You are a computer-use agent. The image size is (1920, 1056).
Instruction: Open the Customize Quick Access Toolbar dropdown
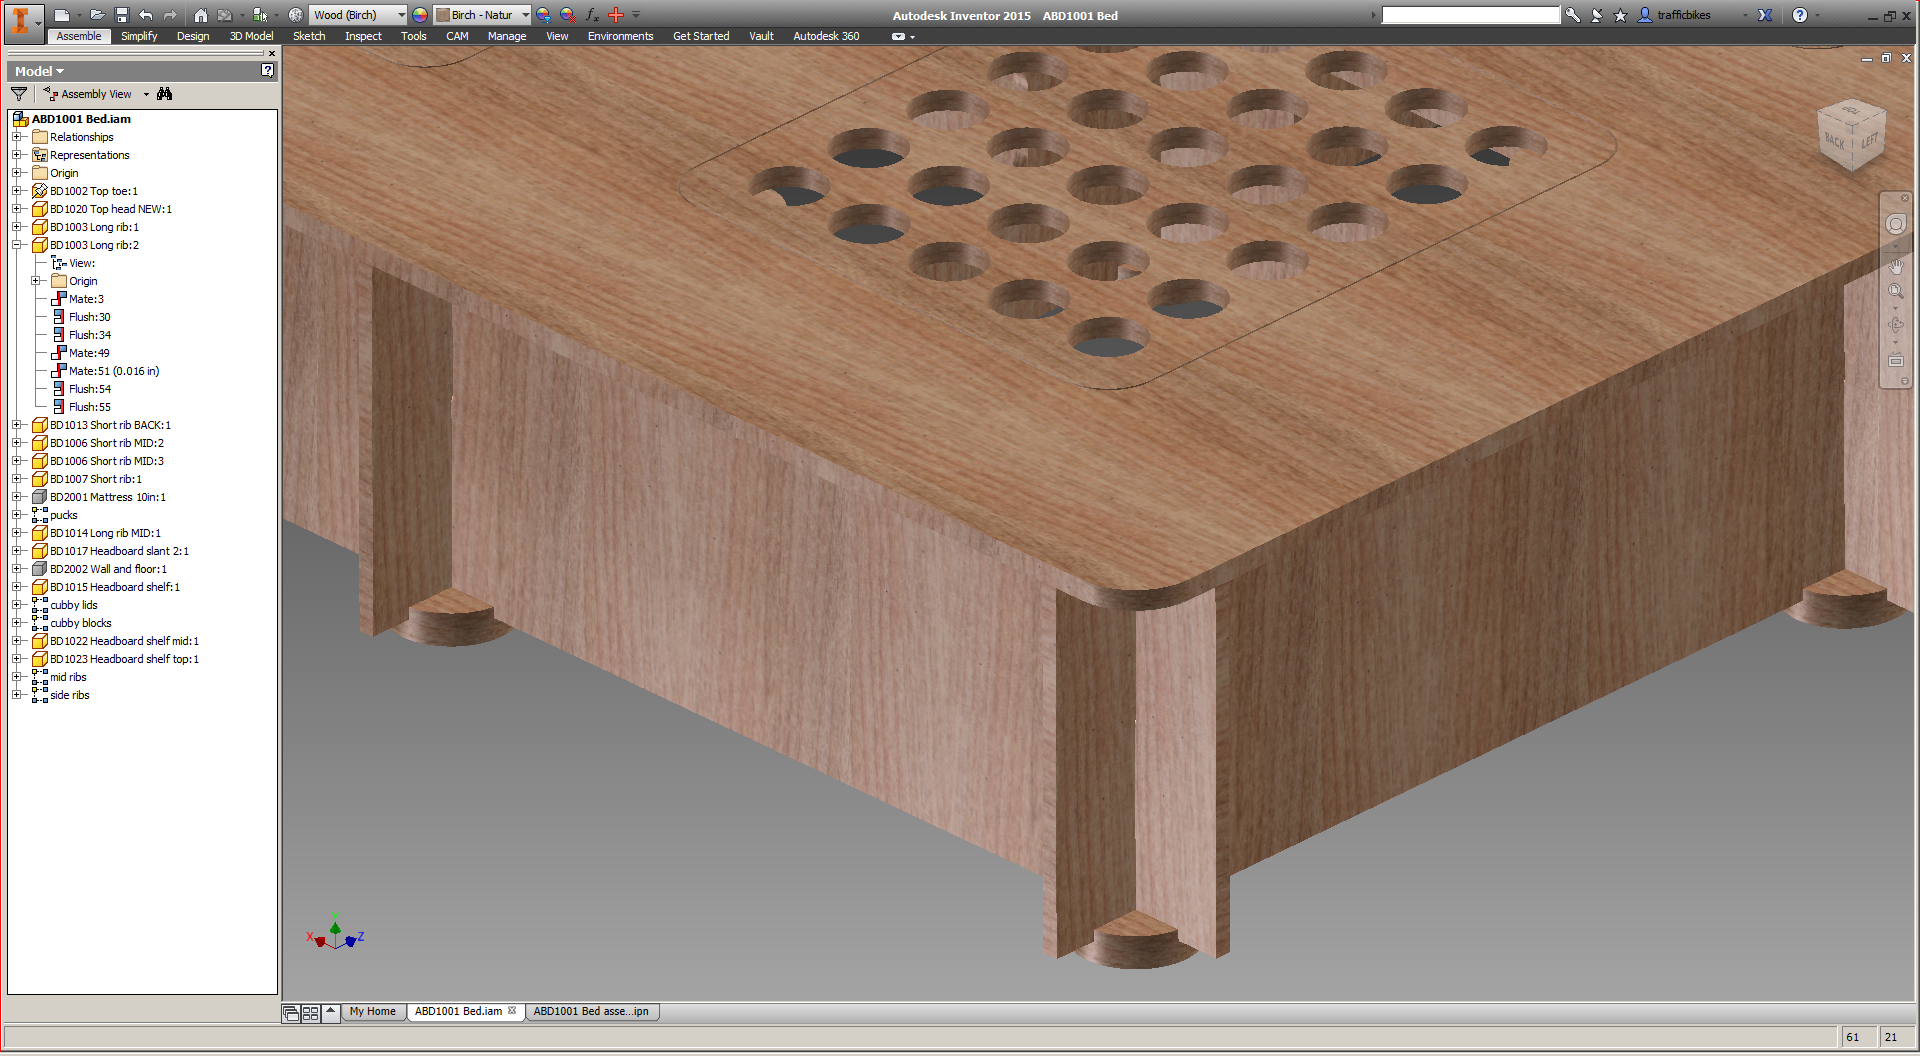[636, 15]
